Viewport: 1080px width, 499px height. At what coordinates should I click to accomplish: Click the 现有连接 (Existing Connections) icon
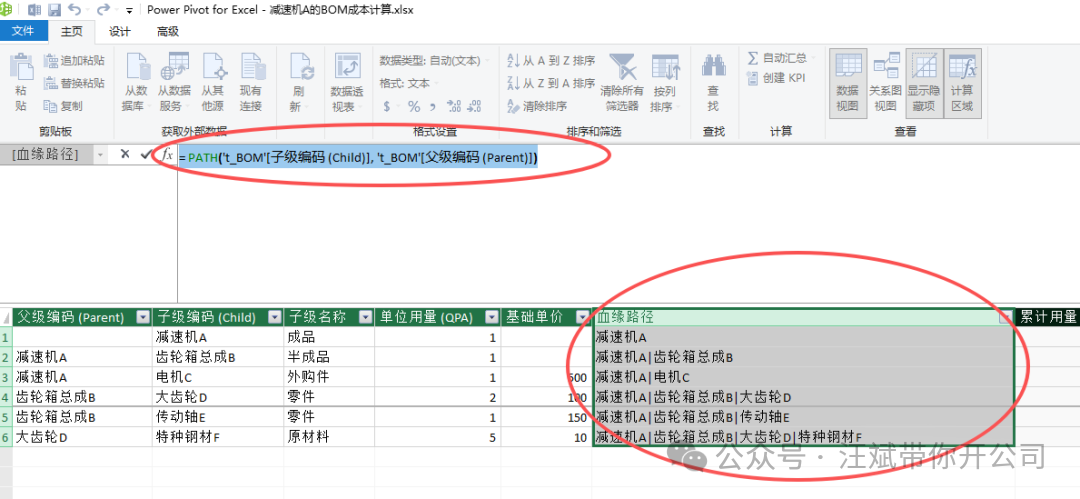coord(250,80)
